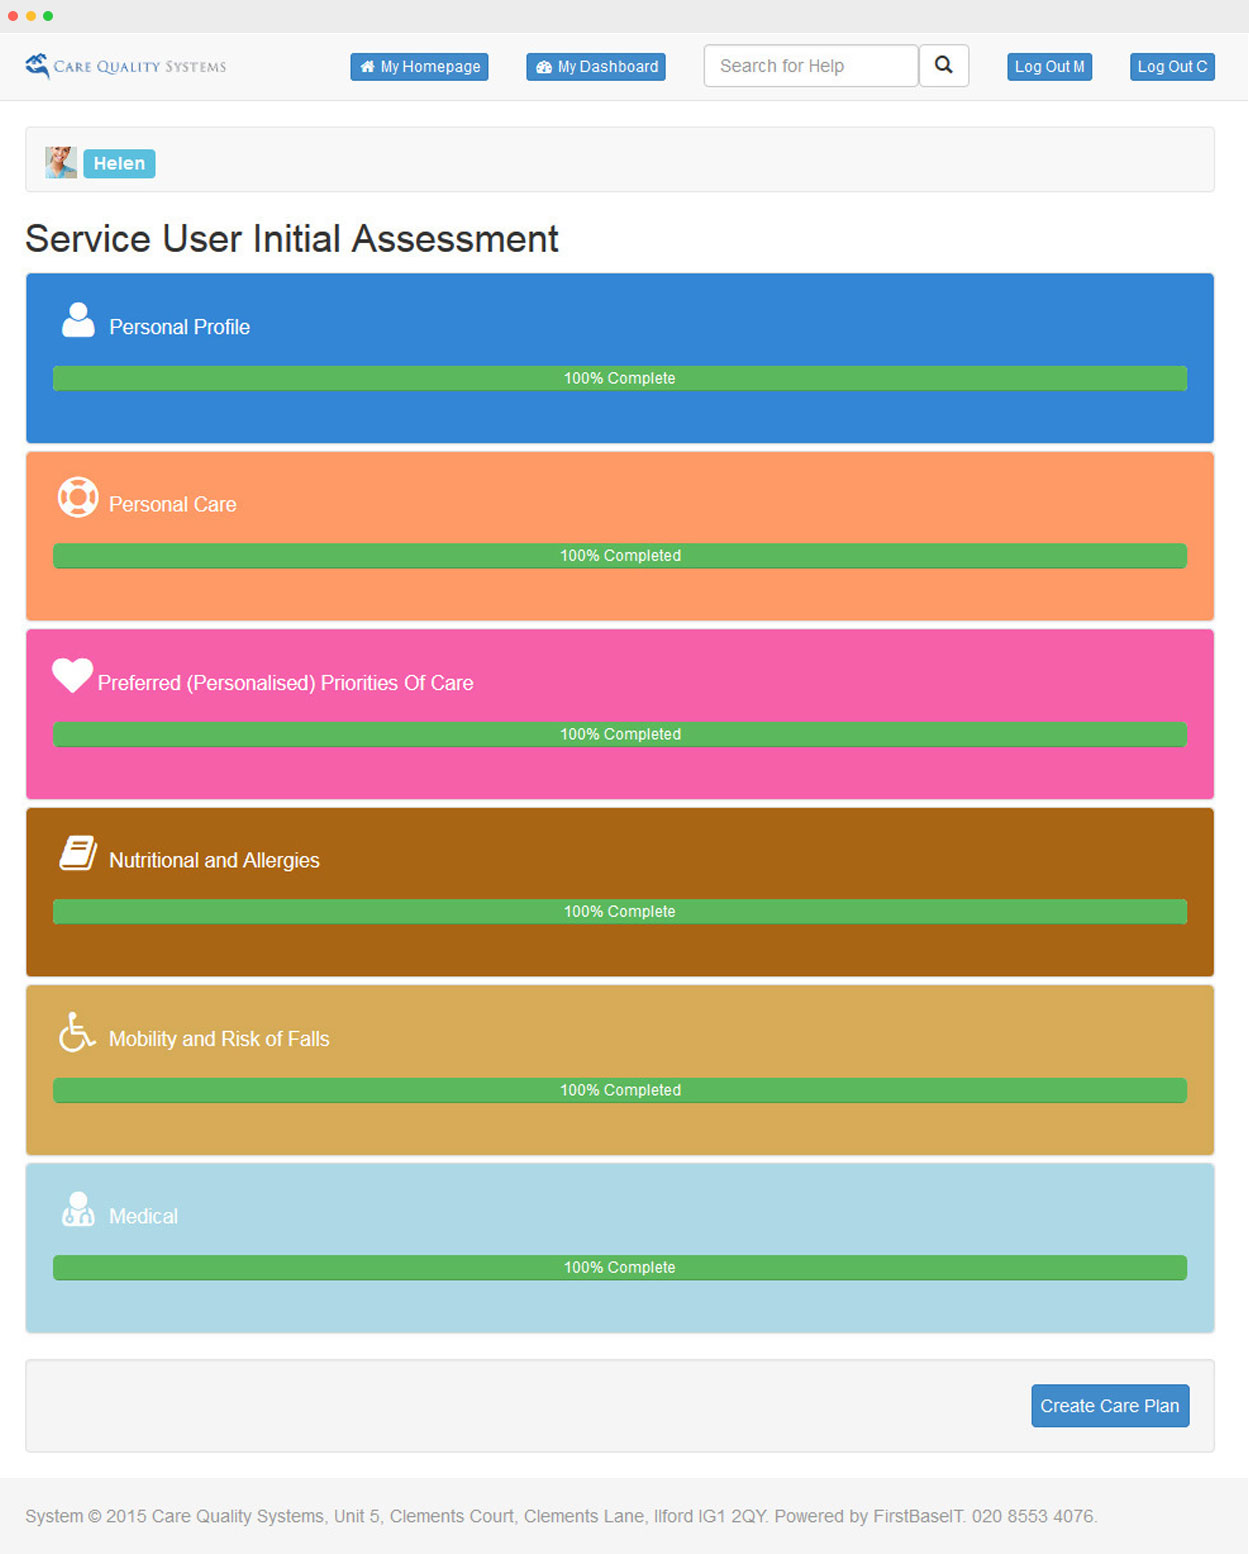Open the Nutritional and Allergies section title
Image resolution: width=1249 pixels, height=1554 pixels.
coord(214,860)
